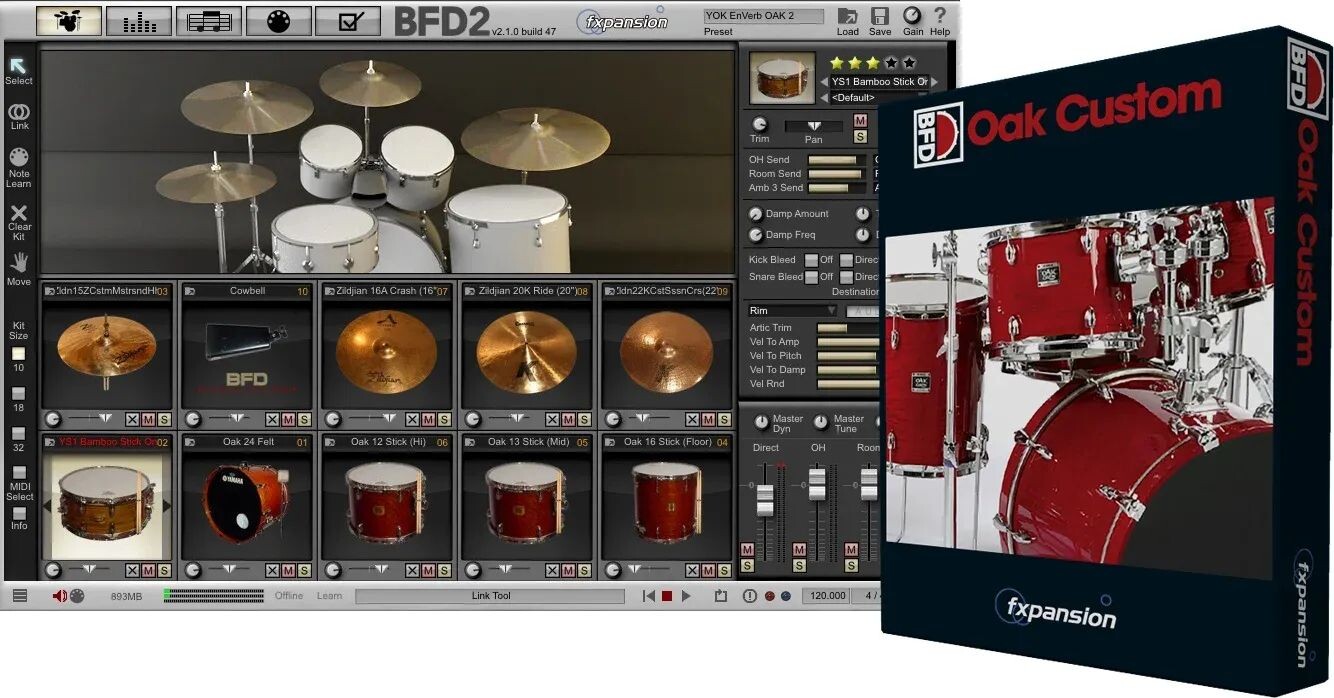Image resolution: width=1334 pixels, height=698 pixels.
Task: Click the Cowbell slot trim knob
Action: [x=193, y=419]
